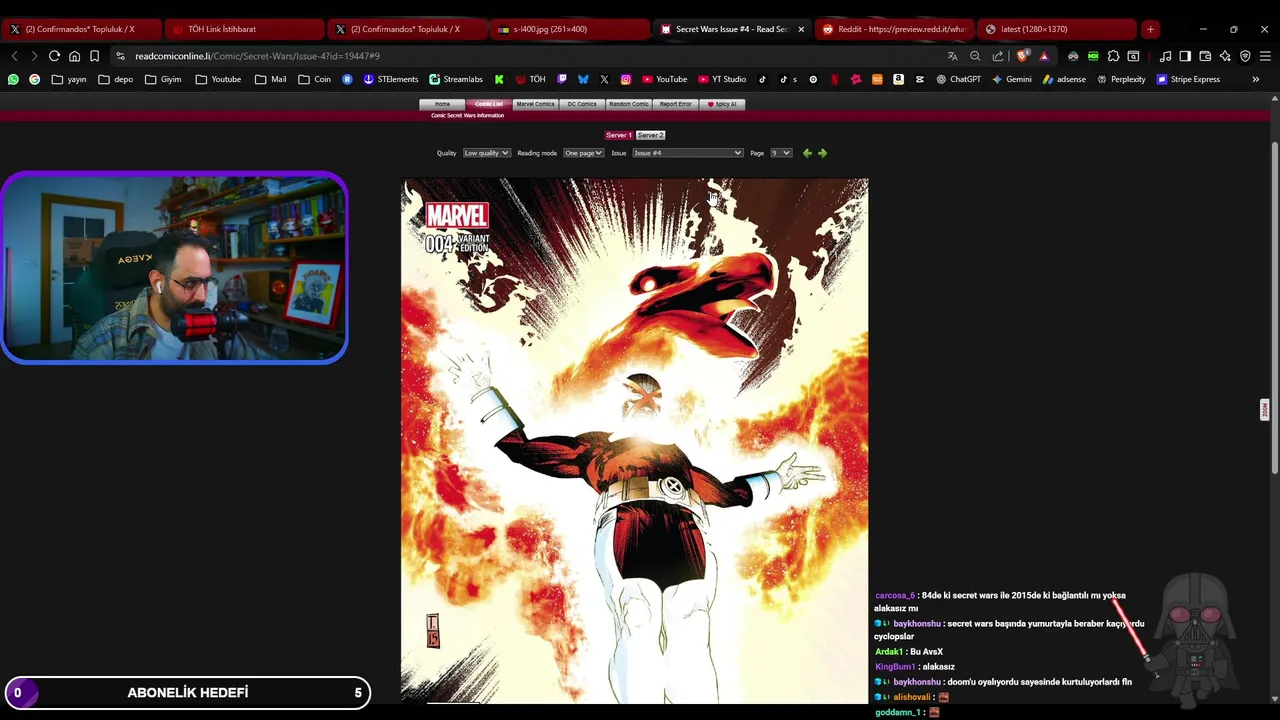The image size is (1280, 720).
Task: Open the Issue #4 selector dropdown
Action: (688, 153)
